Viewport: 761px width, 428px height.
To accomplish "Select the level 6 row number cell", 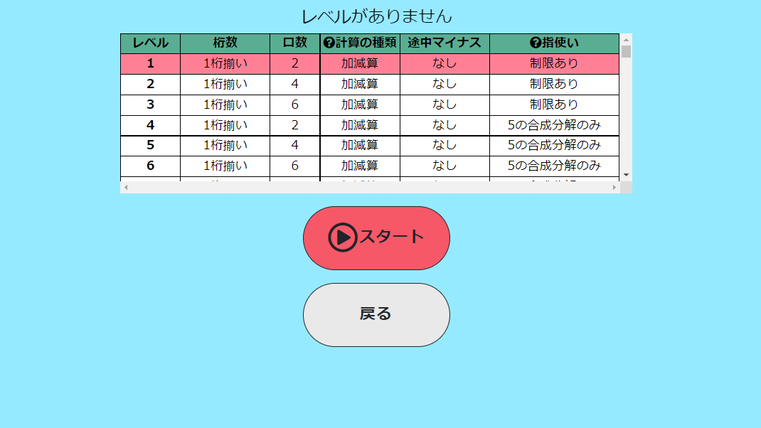I will click(150, 165).
